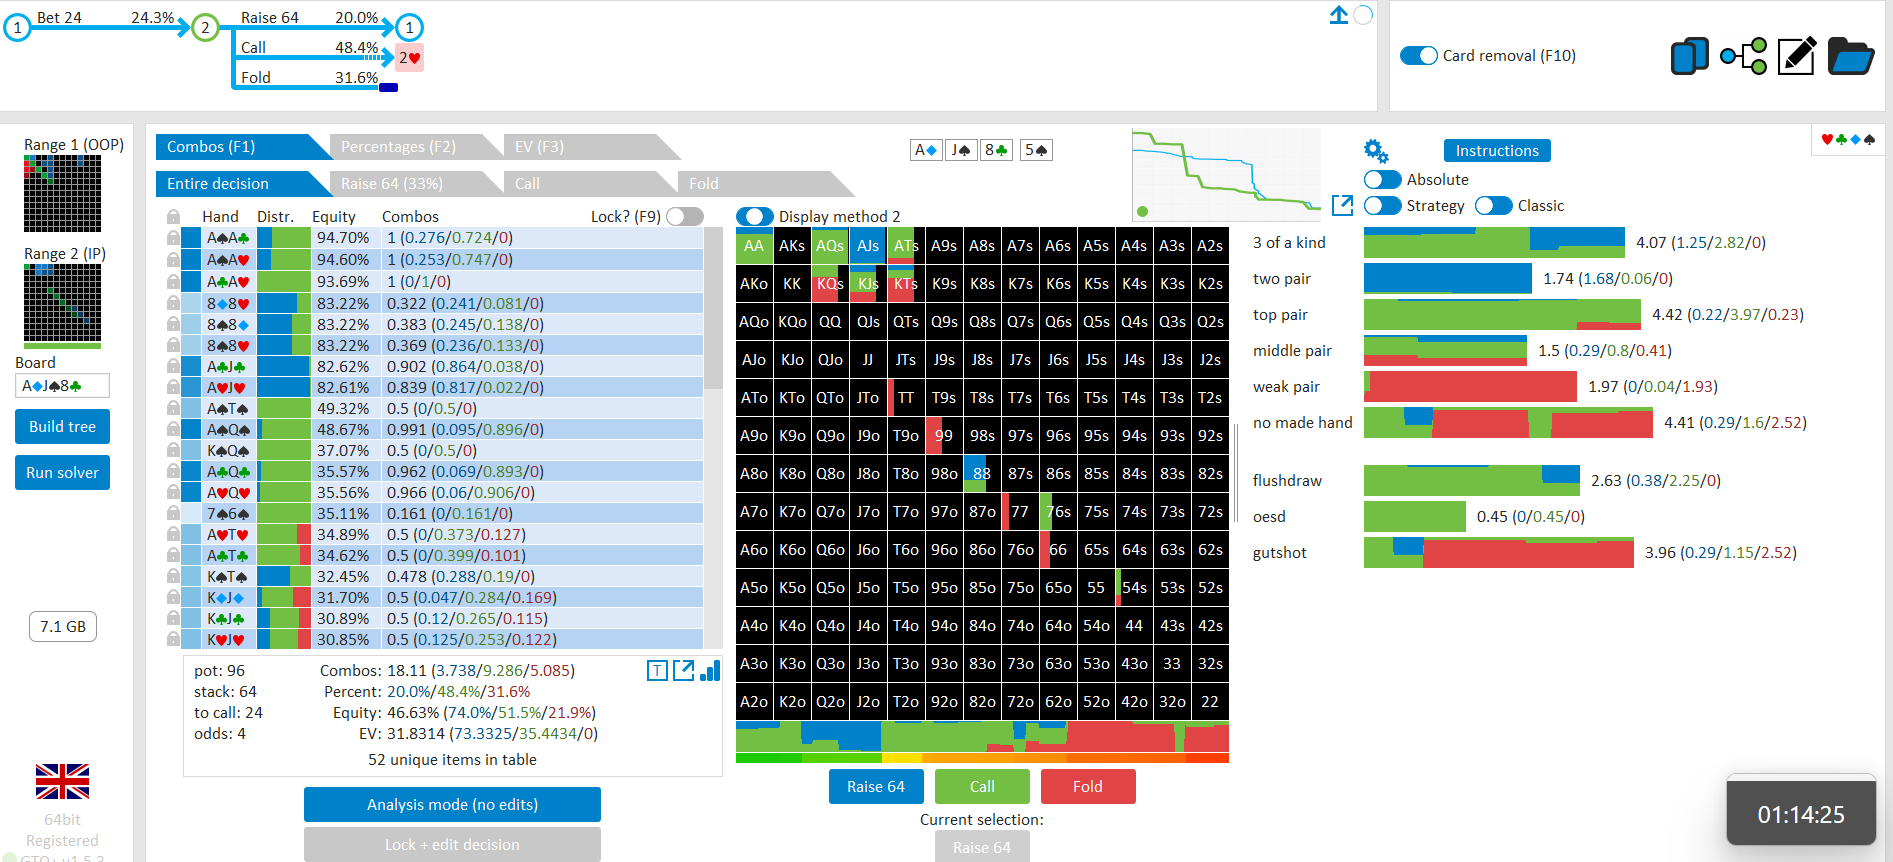This screenshot has width=1893, height=862.
Task: Select 88 cell in hand matrix
Action: click(x=982, y=474)
